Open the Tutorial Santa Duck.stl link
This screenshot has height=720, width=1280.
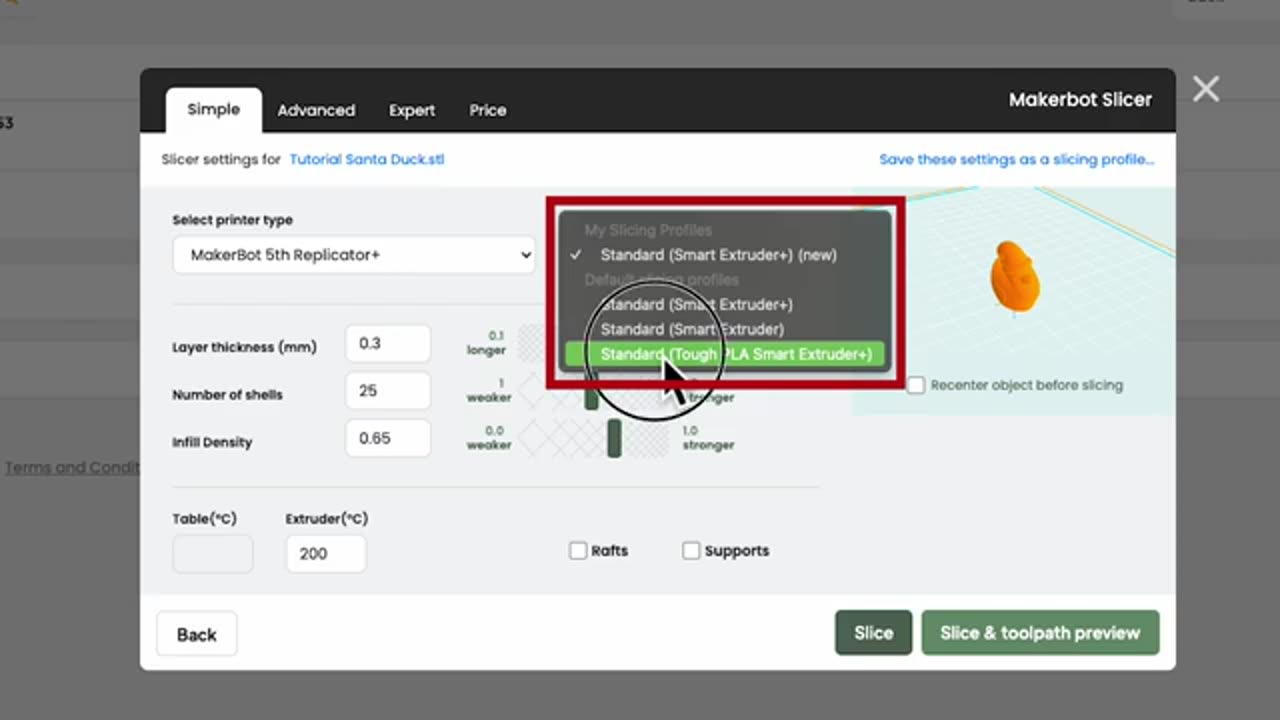coord(367,159)
